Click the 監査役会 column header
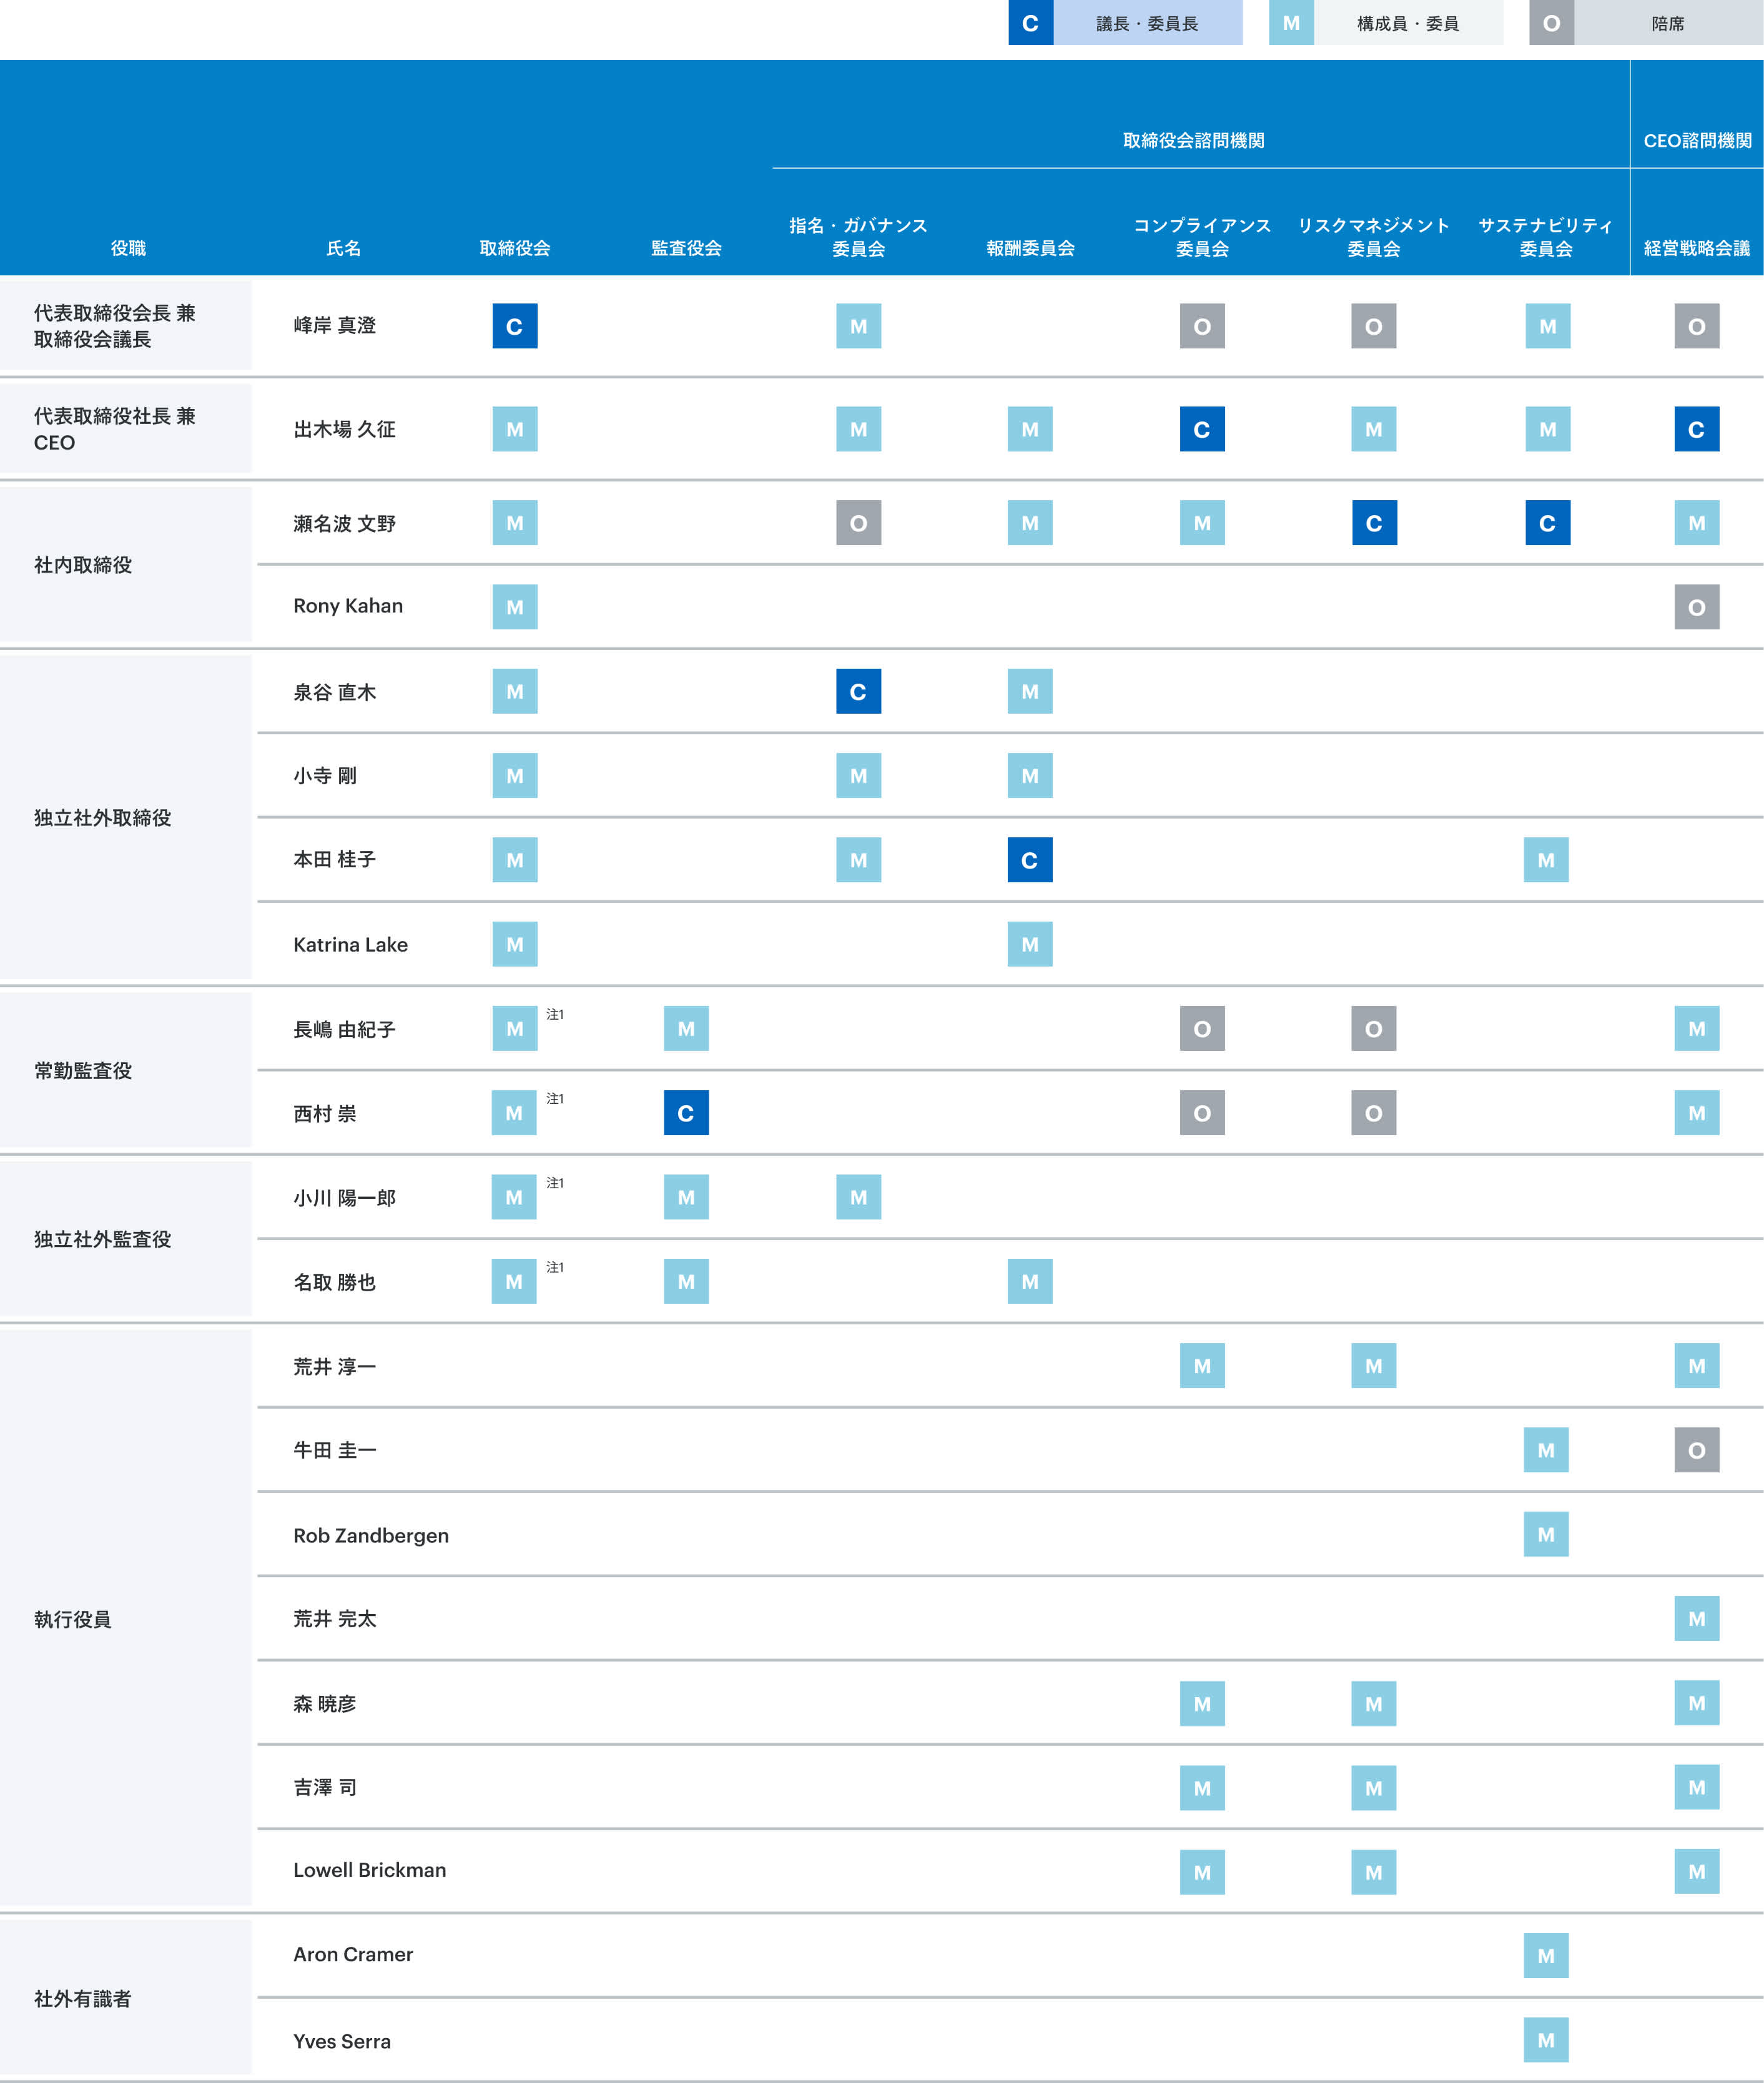Viewport: 1764px width, 2083px height. pyautogui.click(x=686, y=248)
